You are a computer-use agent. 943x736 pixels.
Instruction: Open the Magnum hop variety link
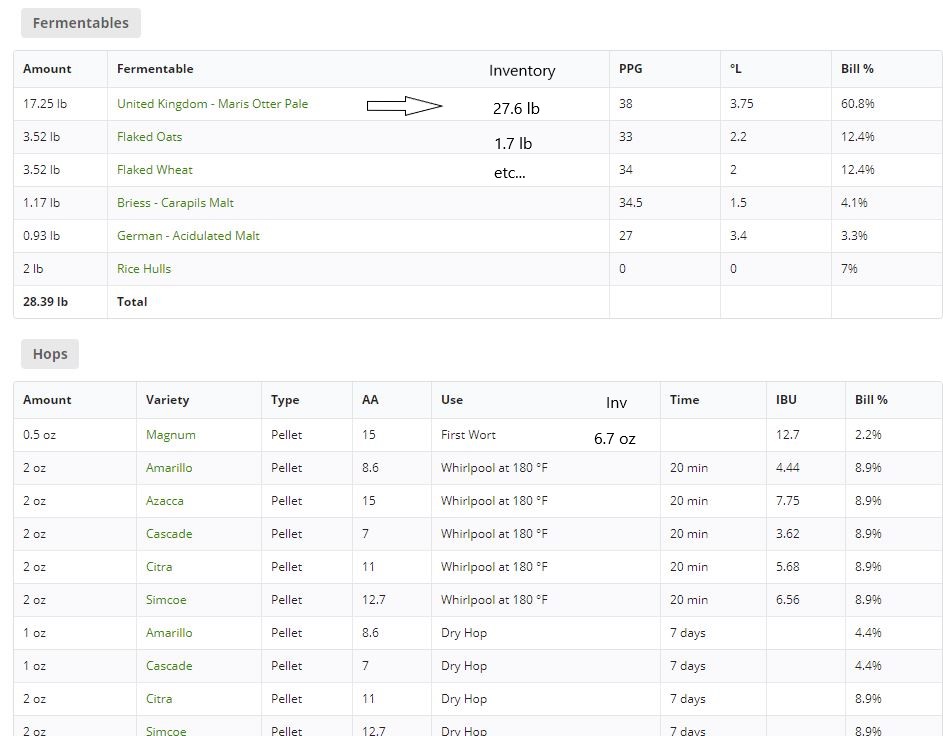click(x=170, y=435)
